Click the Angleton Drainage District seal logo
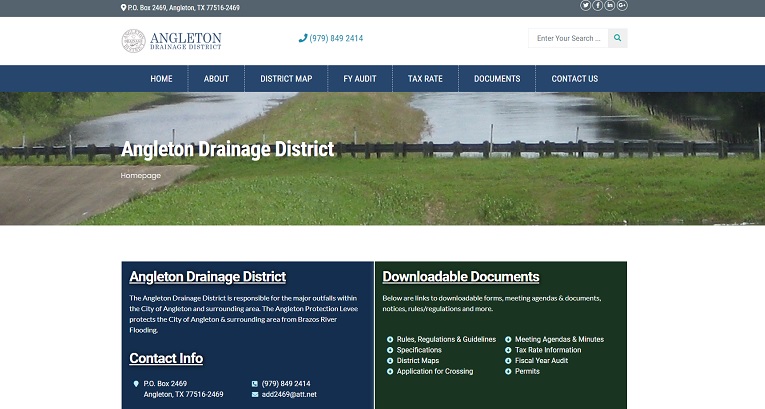Screen dimensions: 765x409 coord(133,41)
